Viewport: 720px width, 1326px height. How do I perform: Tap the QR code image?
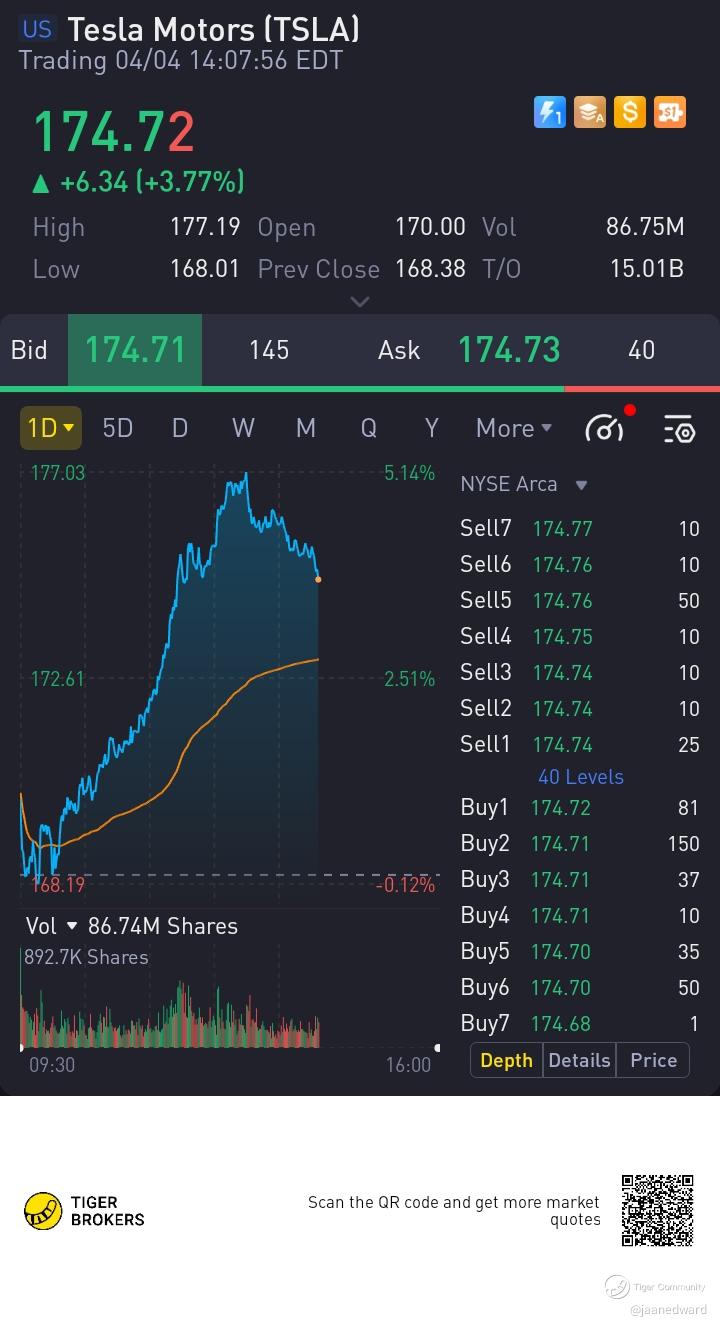657,1210
